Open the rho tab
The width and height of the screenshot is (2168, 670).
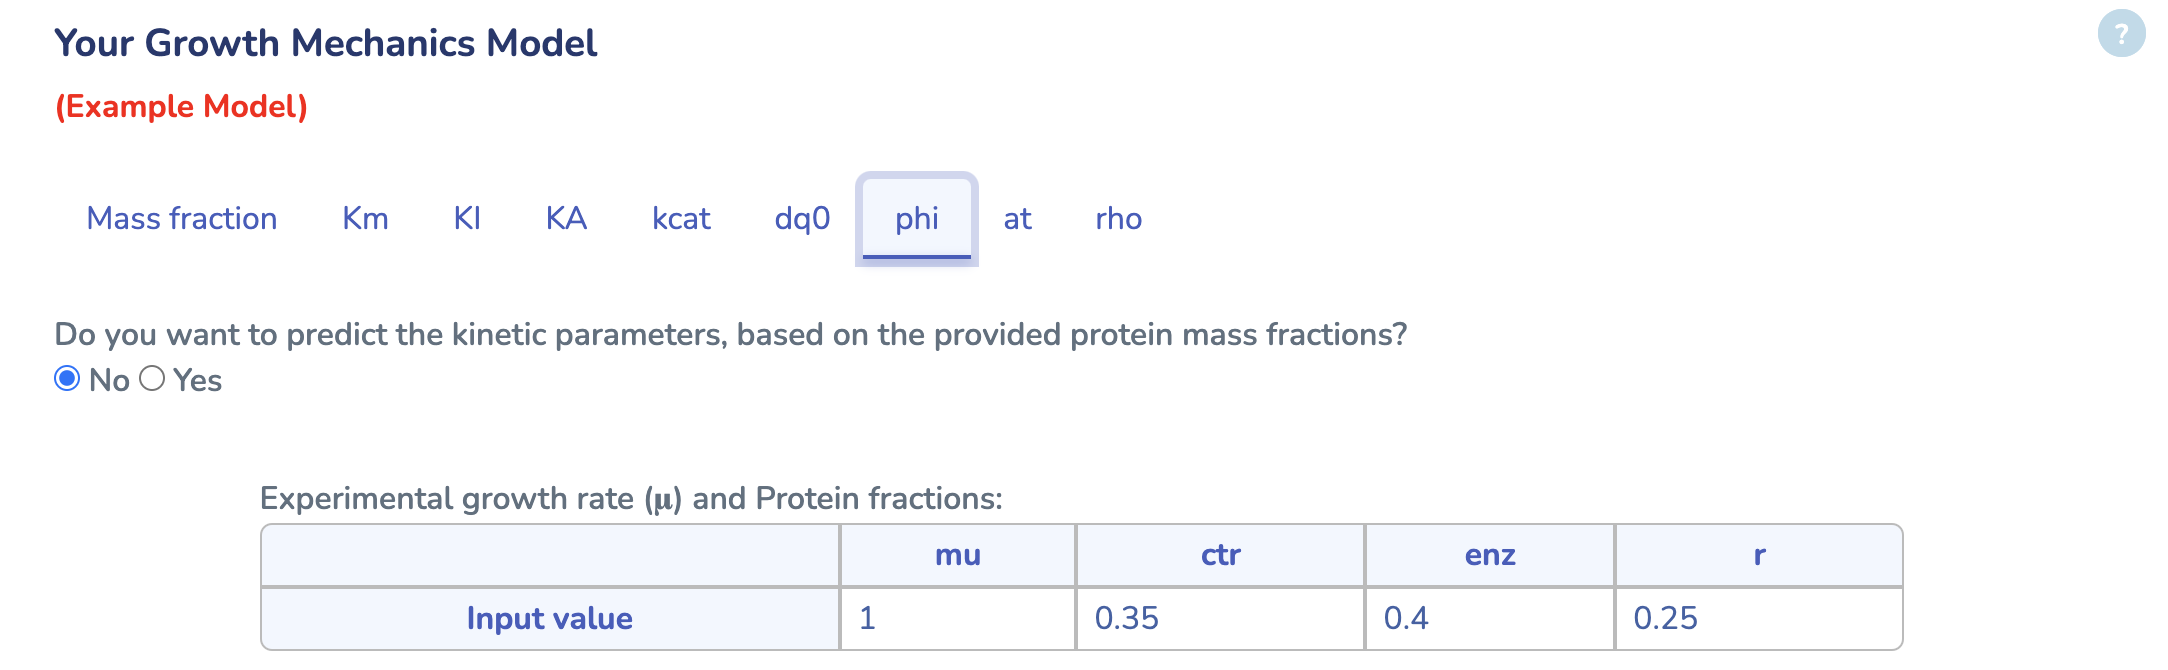(x=1119, y=219)
